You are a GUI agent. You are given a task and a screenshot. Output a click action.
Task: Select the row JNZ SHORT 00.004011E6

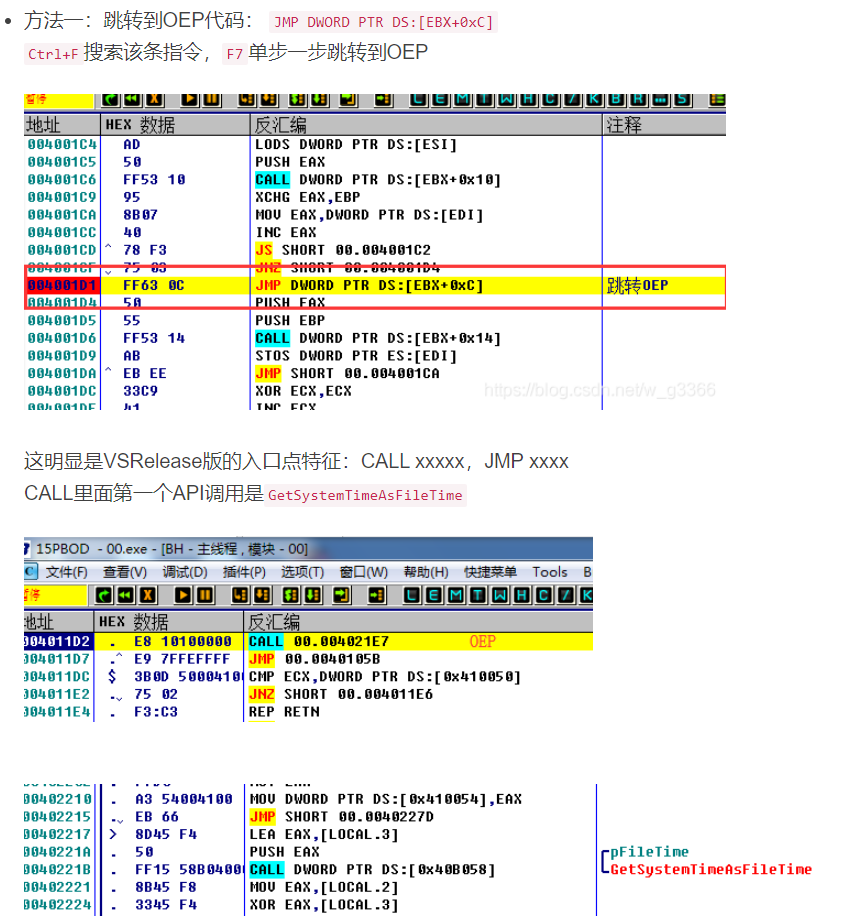coord(308,694)
